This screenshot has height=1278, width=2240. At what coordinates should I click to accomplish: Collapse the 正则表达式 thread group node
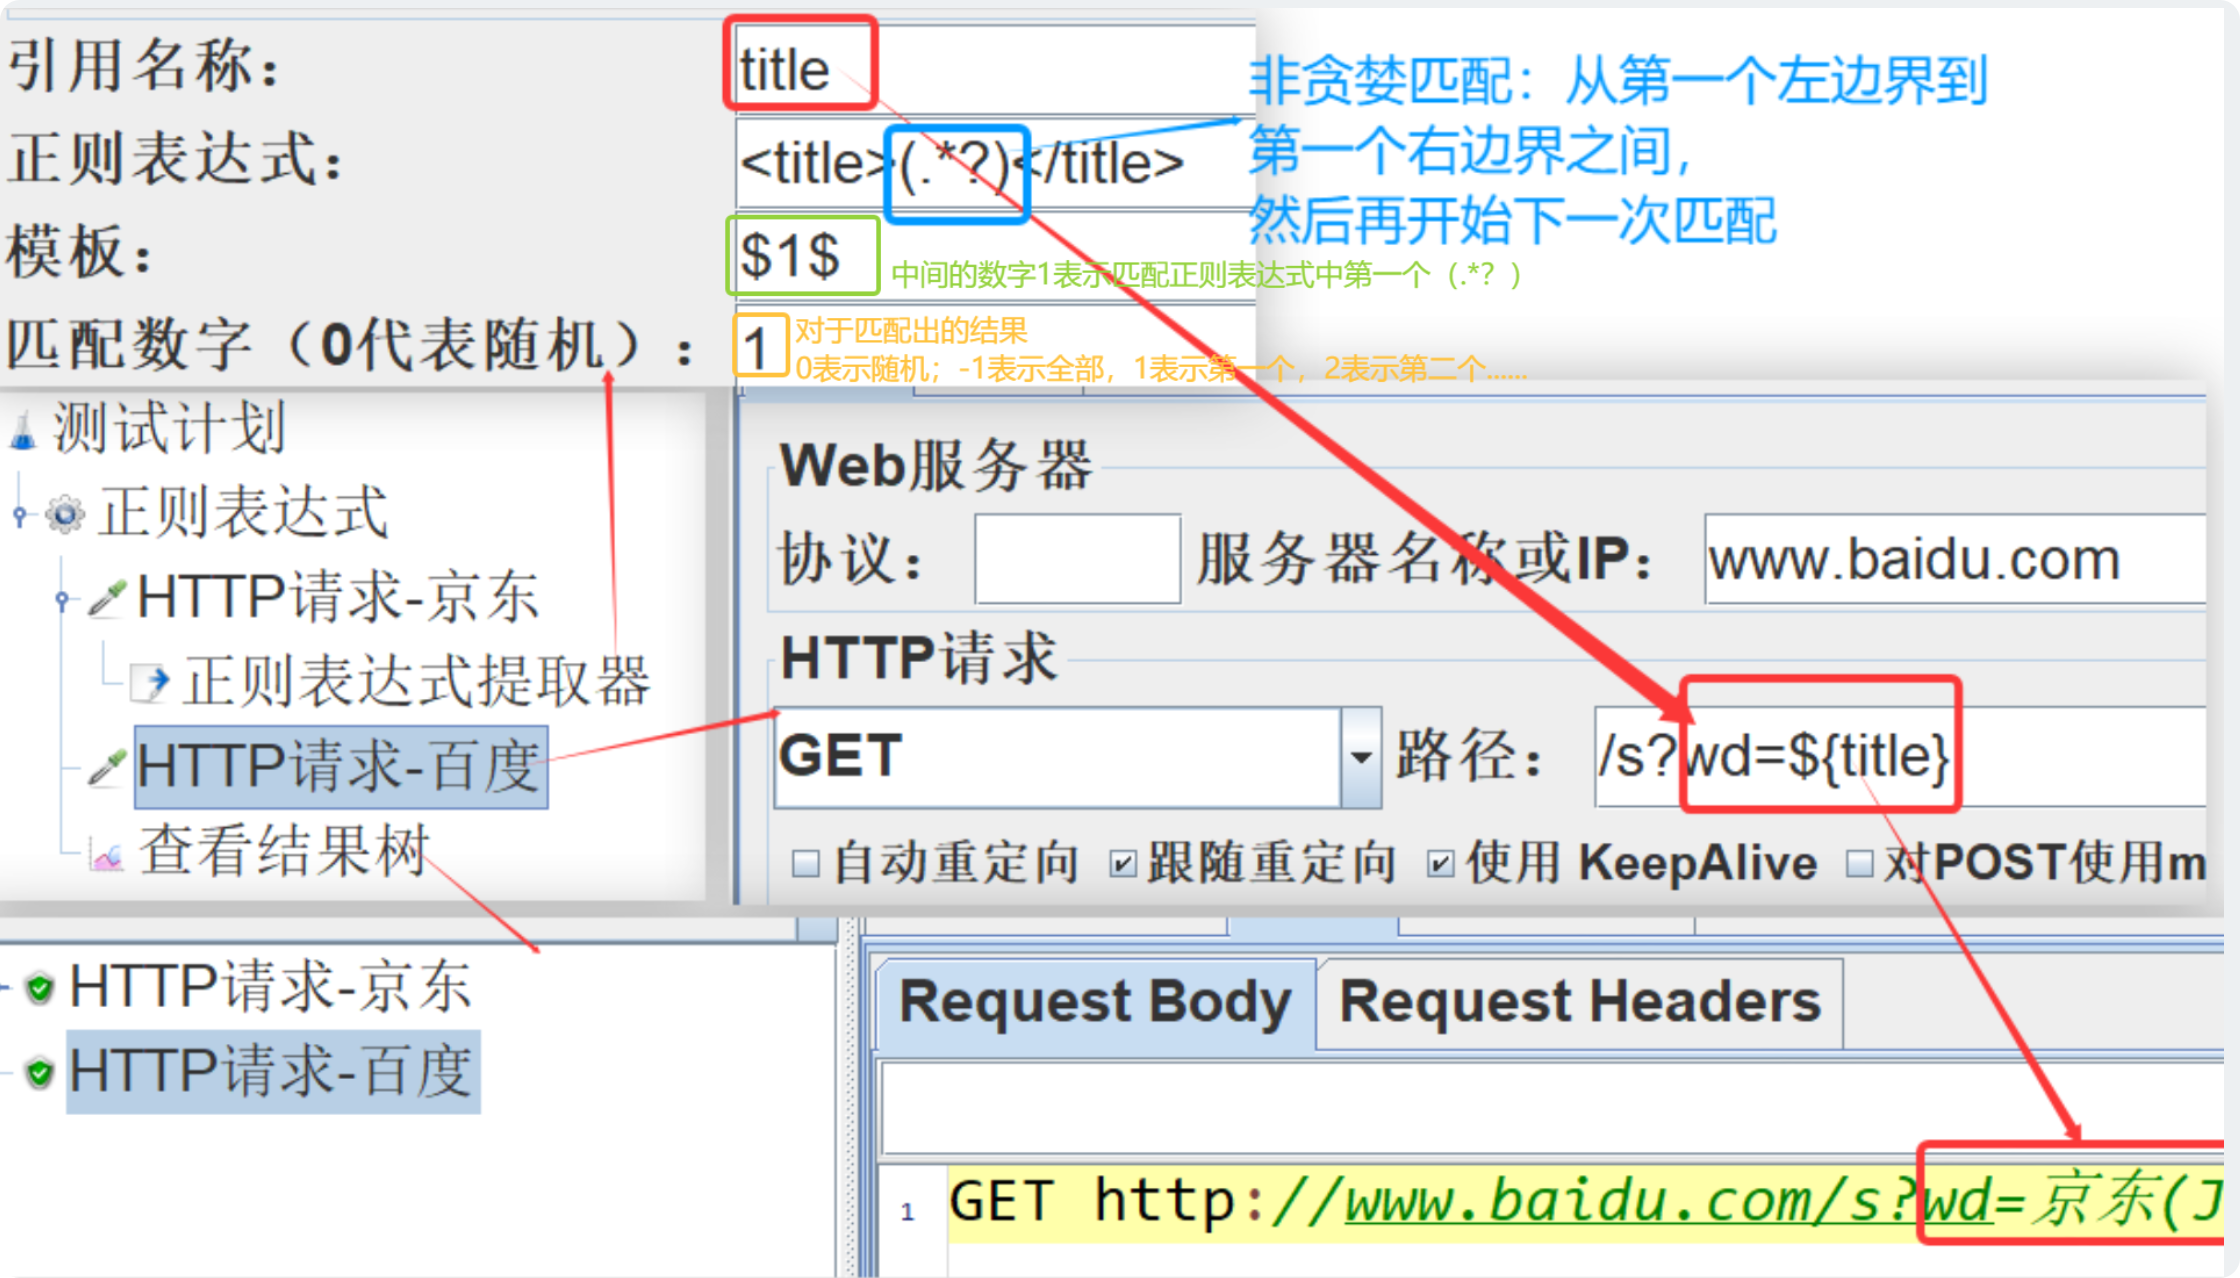point(20,514)
